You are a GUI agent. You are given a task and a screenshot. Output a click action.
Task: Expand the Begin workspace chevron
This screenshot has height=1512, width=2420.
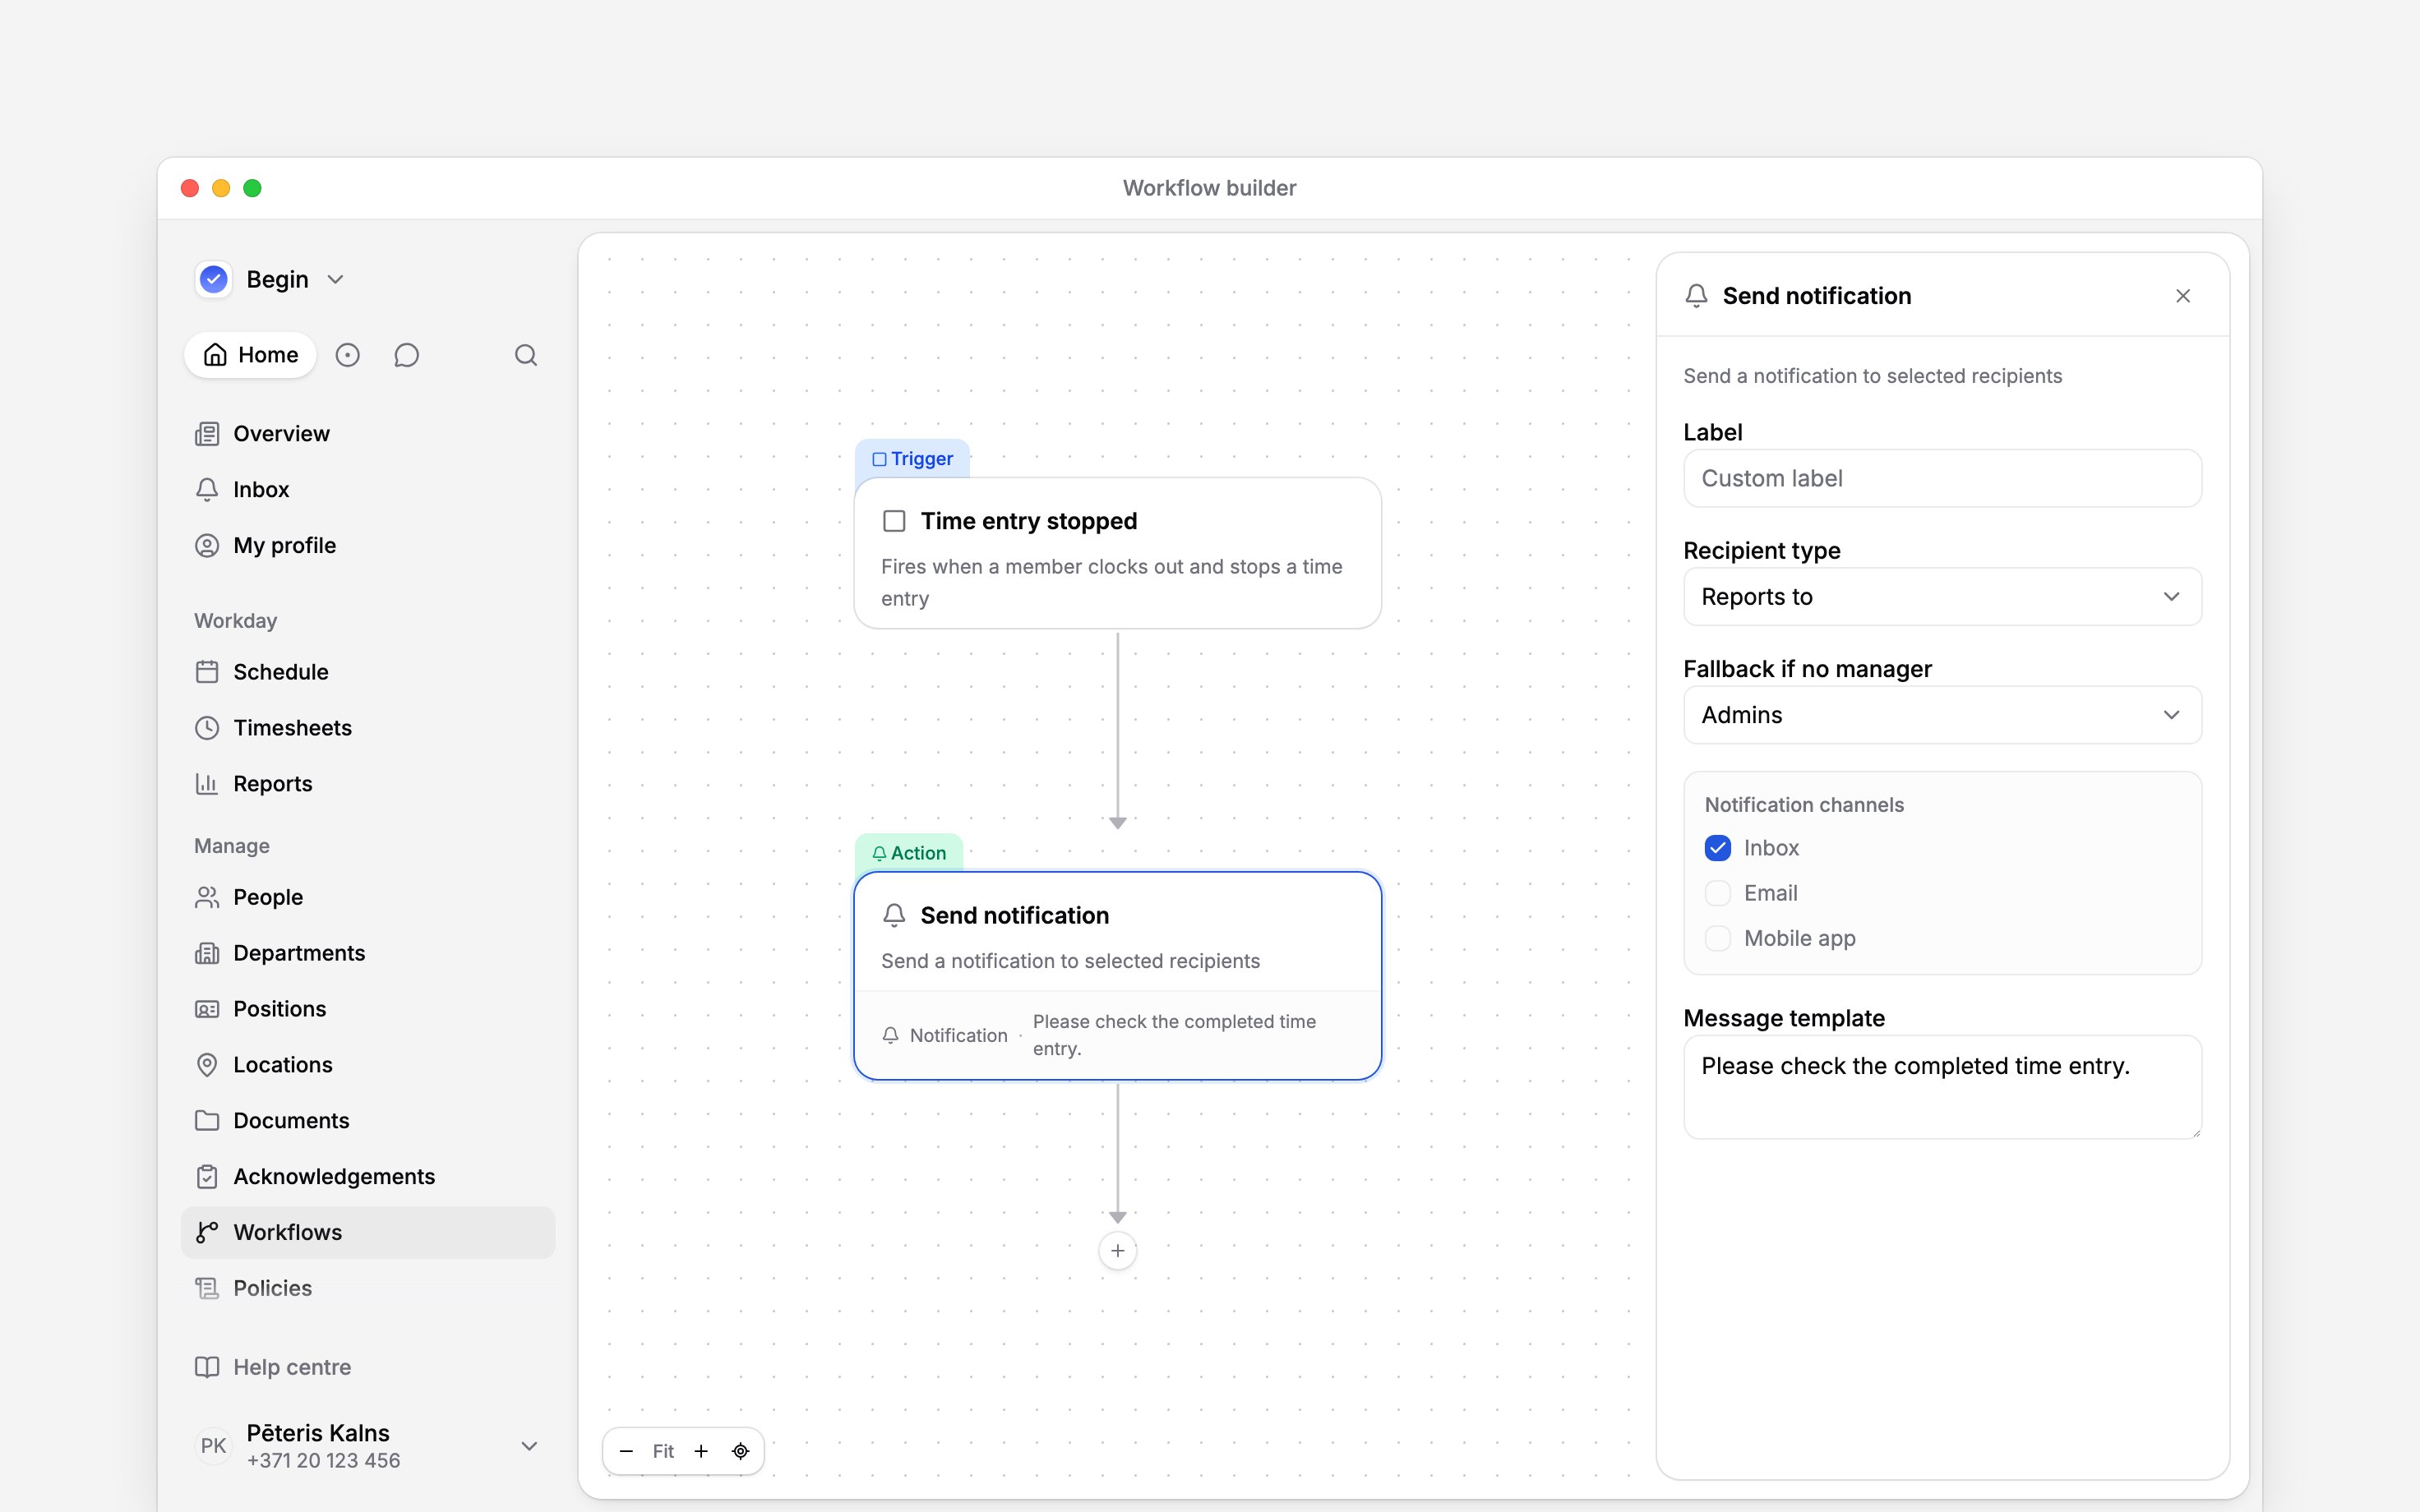pos(336,279)
